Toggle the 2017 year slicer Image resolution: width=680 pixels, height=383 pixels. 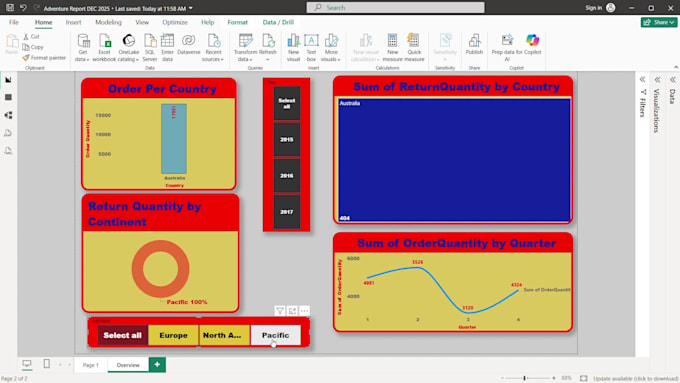click(x=287, y=212)
